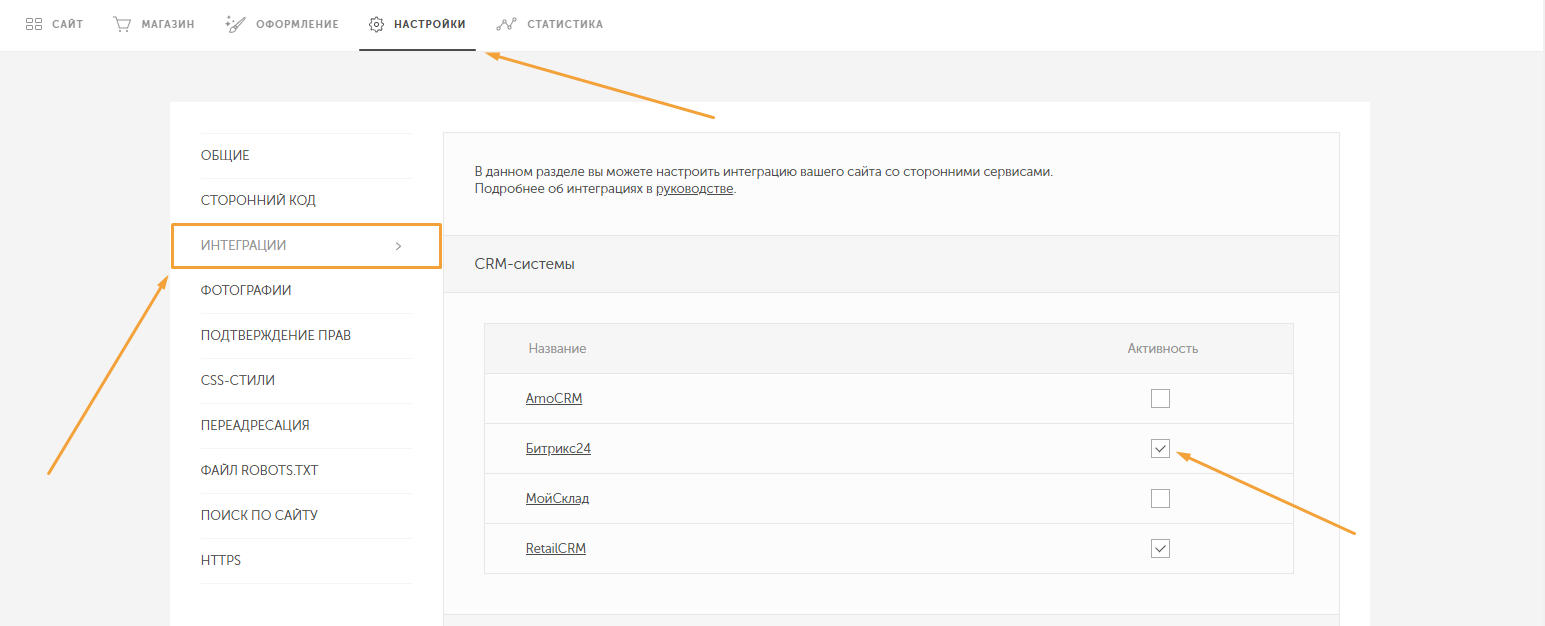
Task: Open the руководство link
Action: [x=694, y=189]
